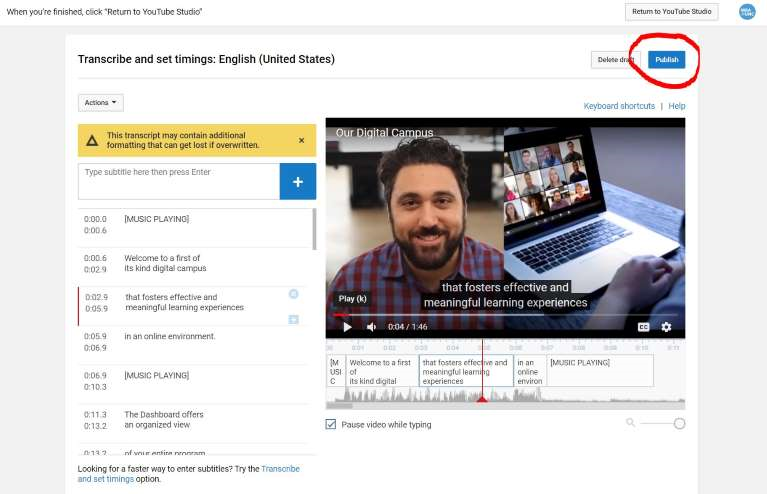The height and width of the screenshot is (494, 767).
Task: Toggle 'Pause video while typing' checkbox
Action: 331,424
